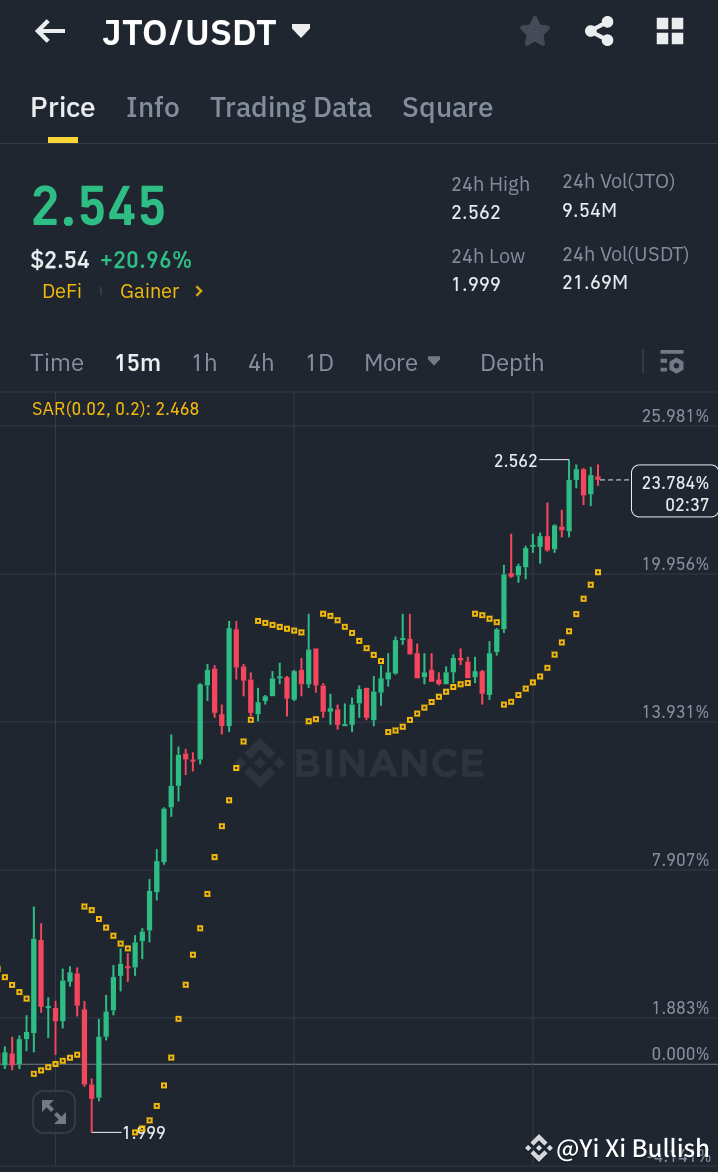Open the Square tab

pyautogui.click(x=447, y=107)
